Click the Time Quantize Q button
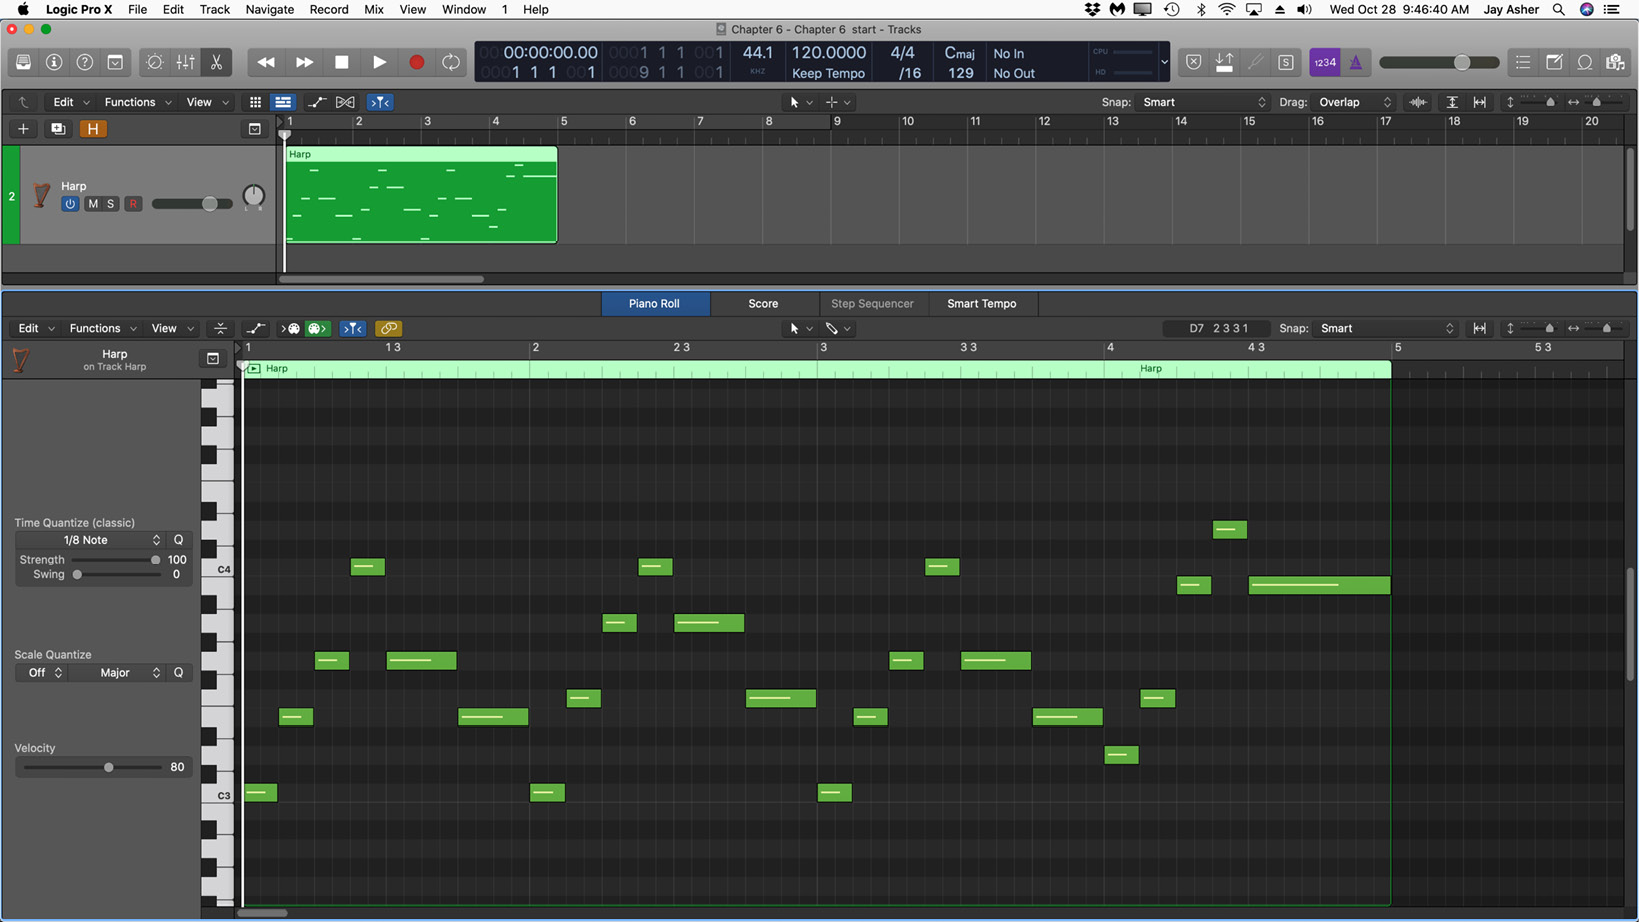Image resolution: width=1639 pixels, height=922 pixels. click(178, 540)
